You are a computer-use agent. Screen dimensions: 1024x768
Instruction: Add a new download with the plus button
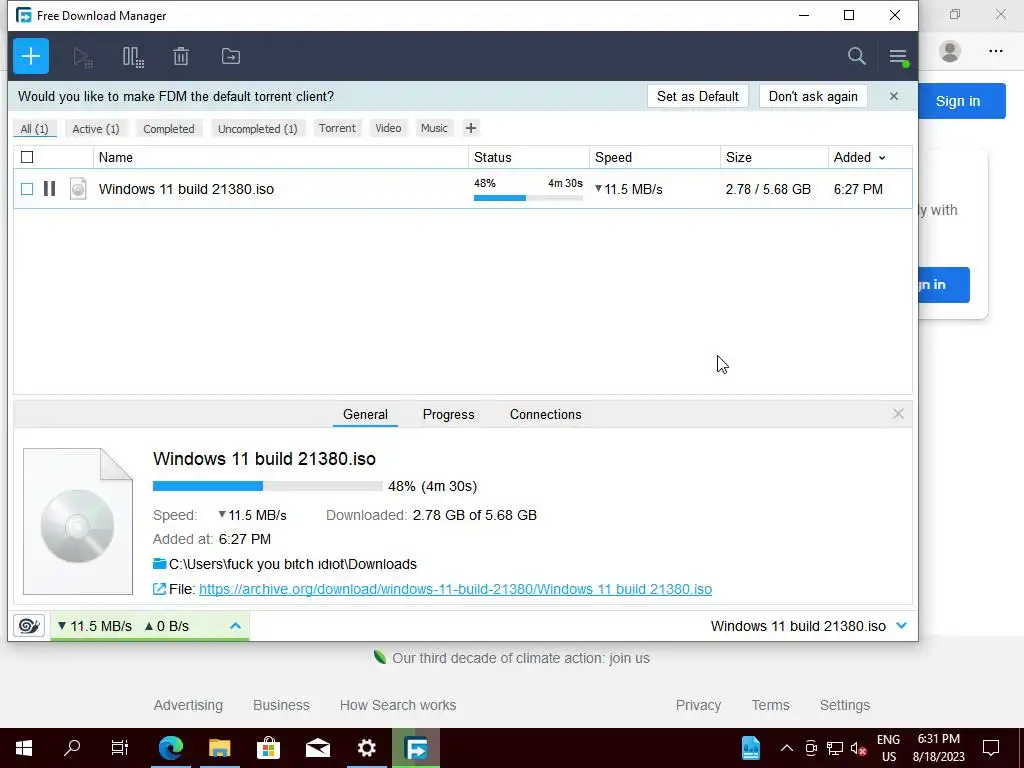(31, 56)
